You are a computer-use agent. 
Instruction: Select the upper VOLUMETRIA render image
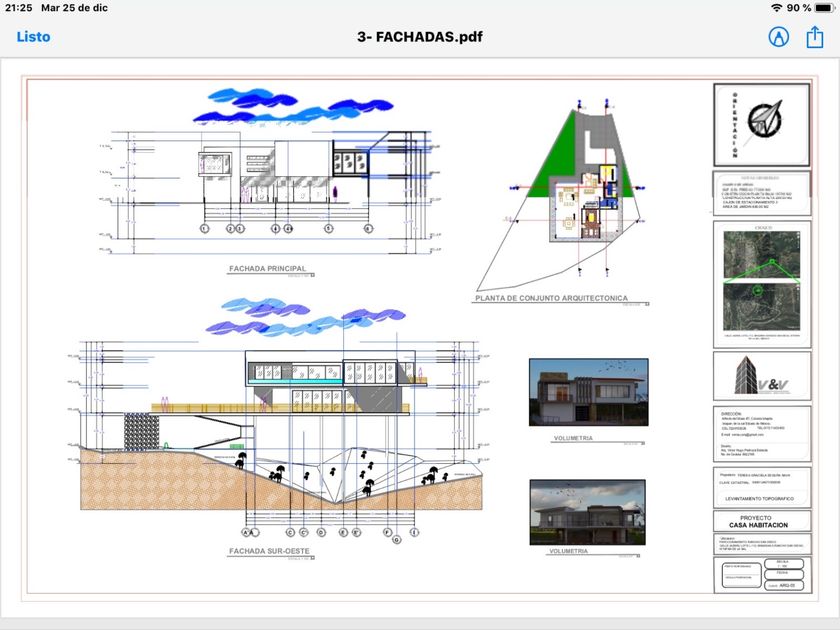(589, 392)
